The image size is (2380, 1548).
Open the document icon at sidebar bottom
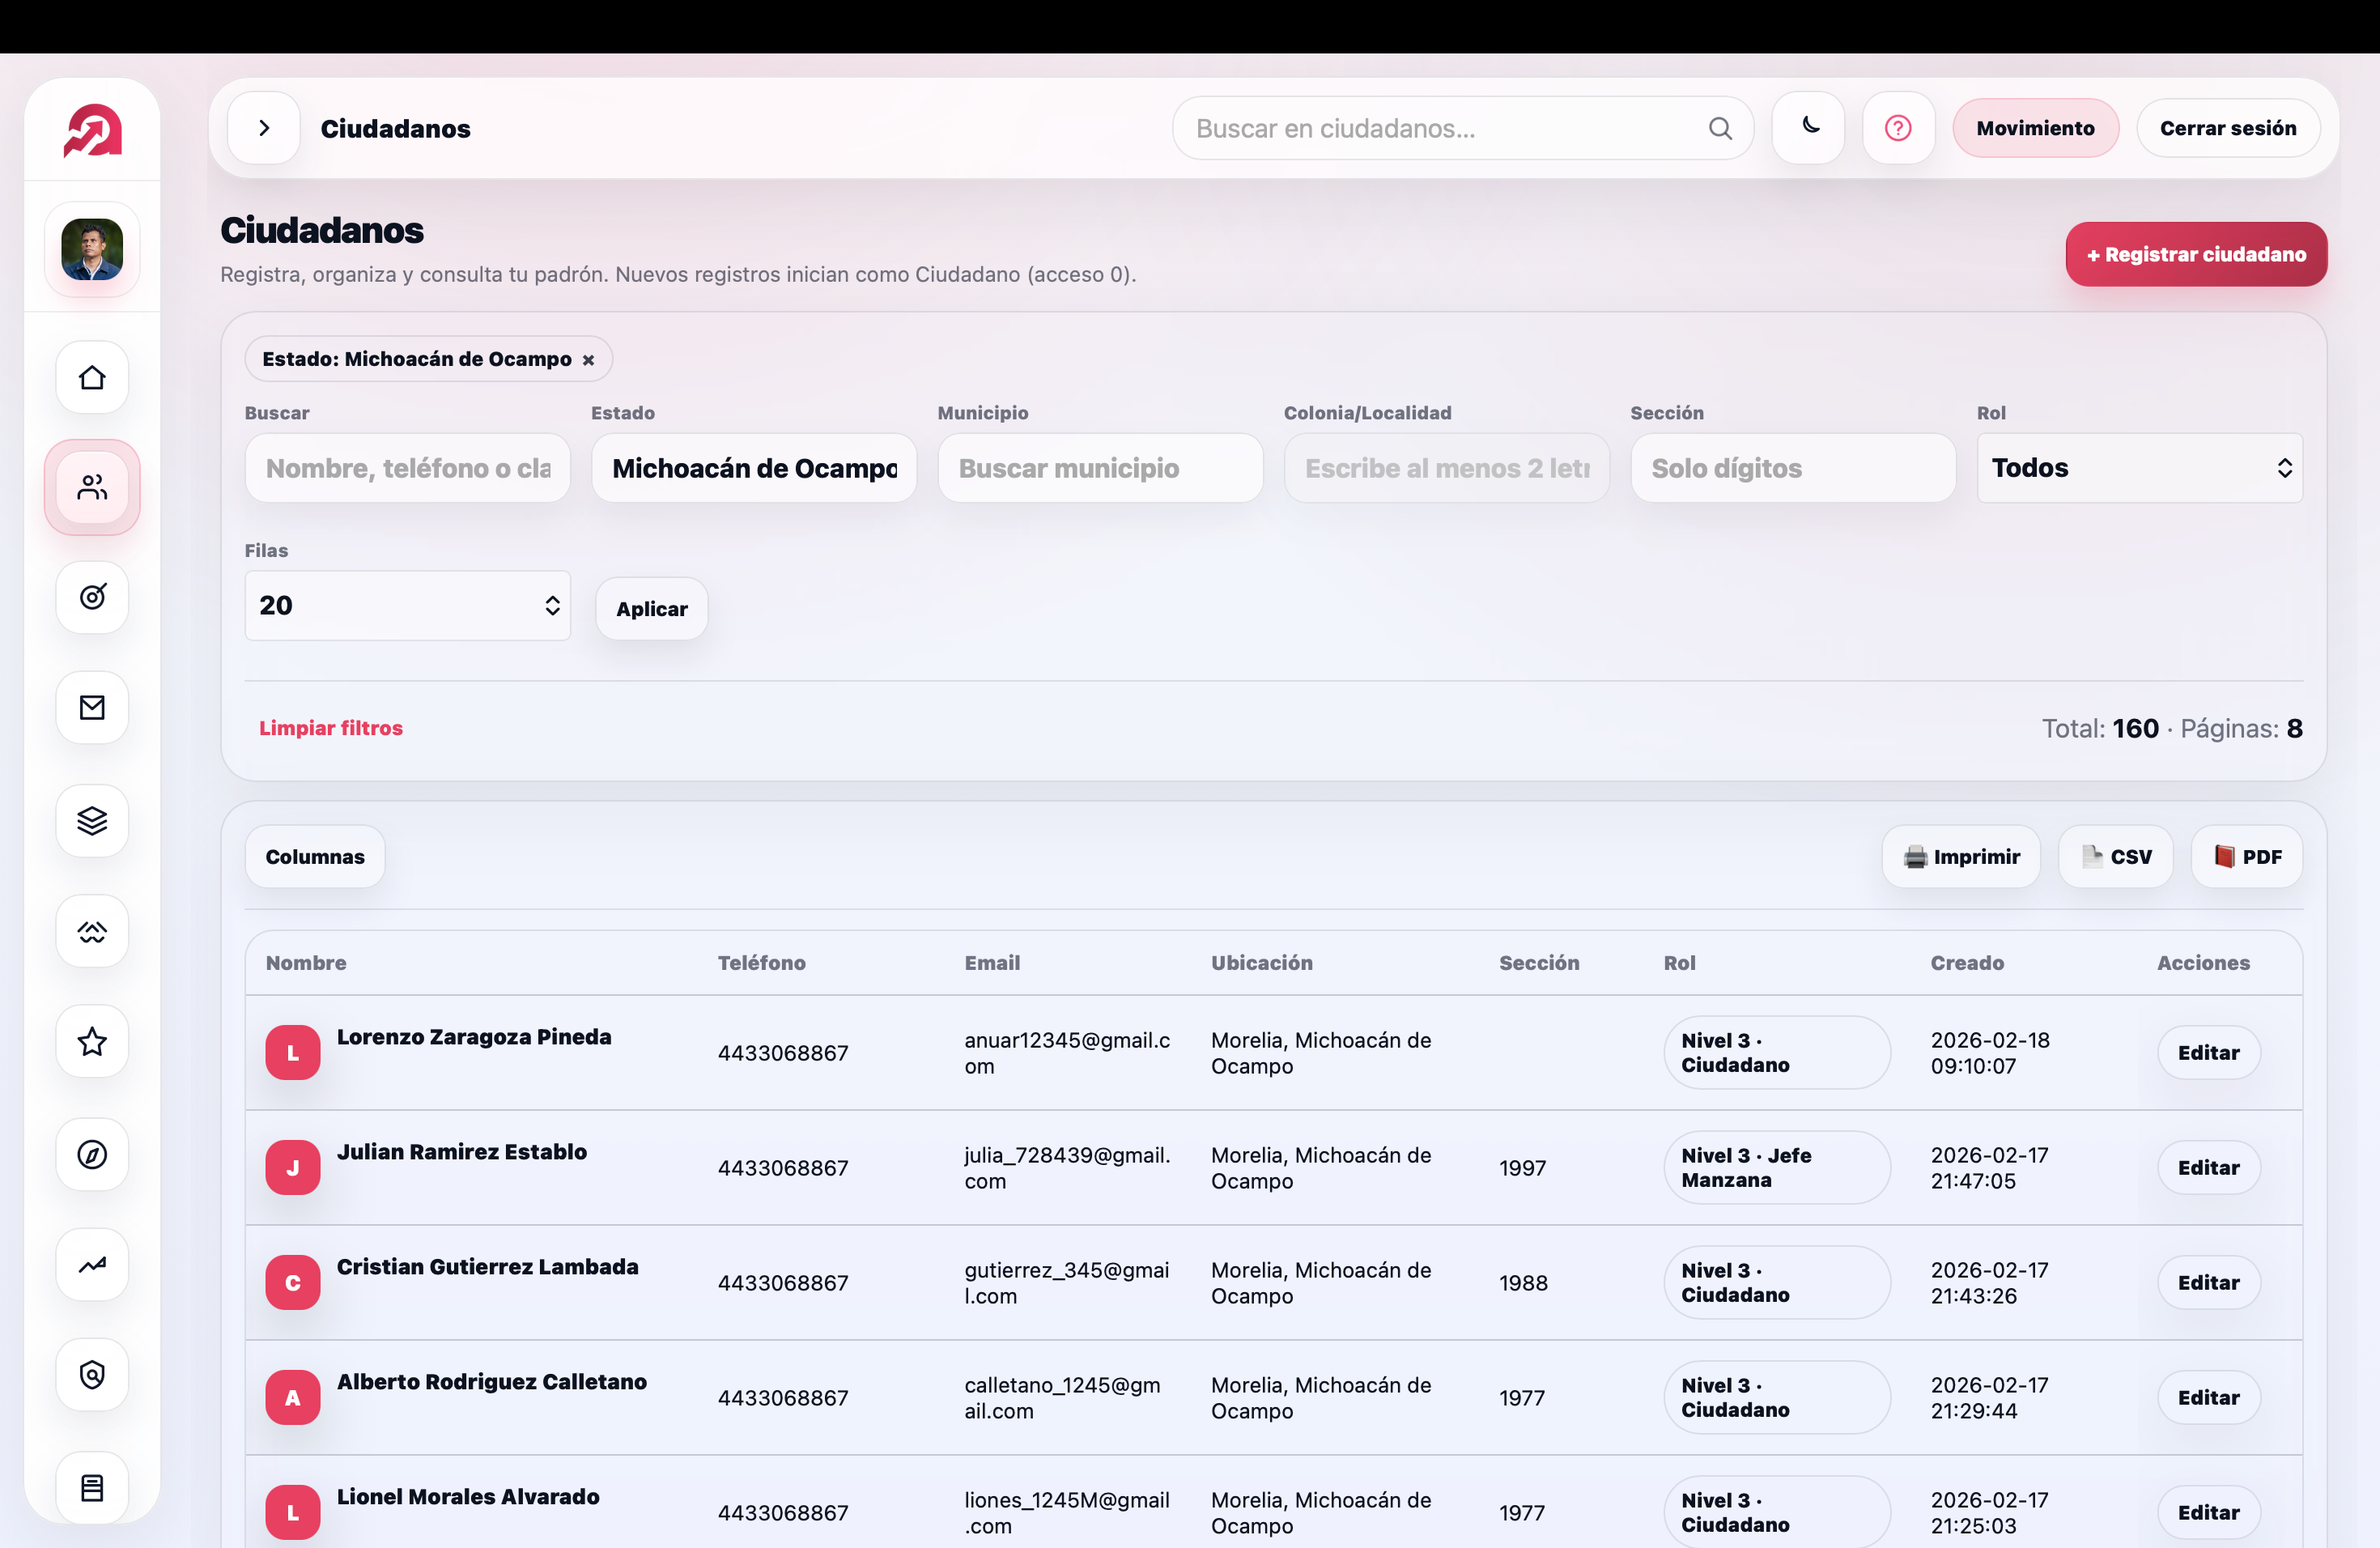(x=92, y=1487)
